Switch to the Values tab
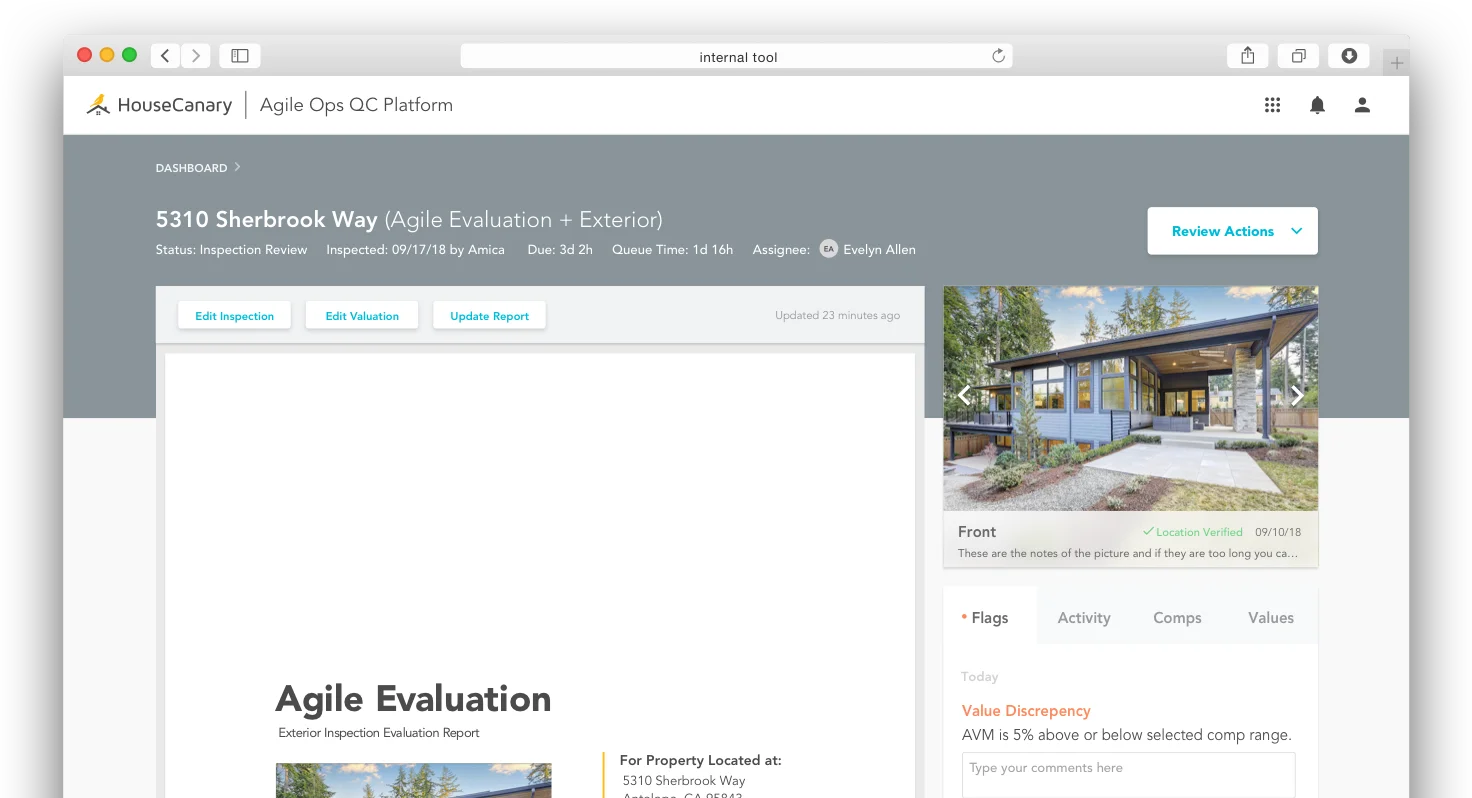 point(1271,618)
